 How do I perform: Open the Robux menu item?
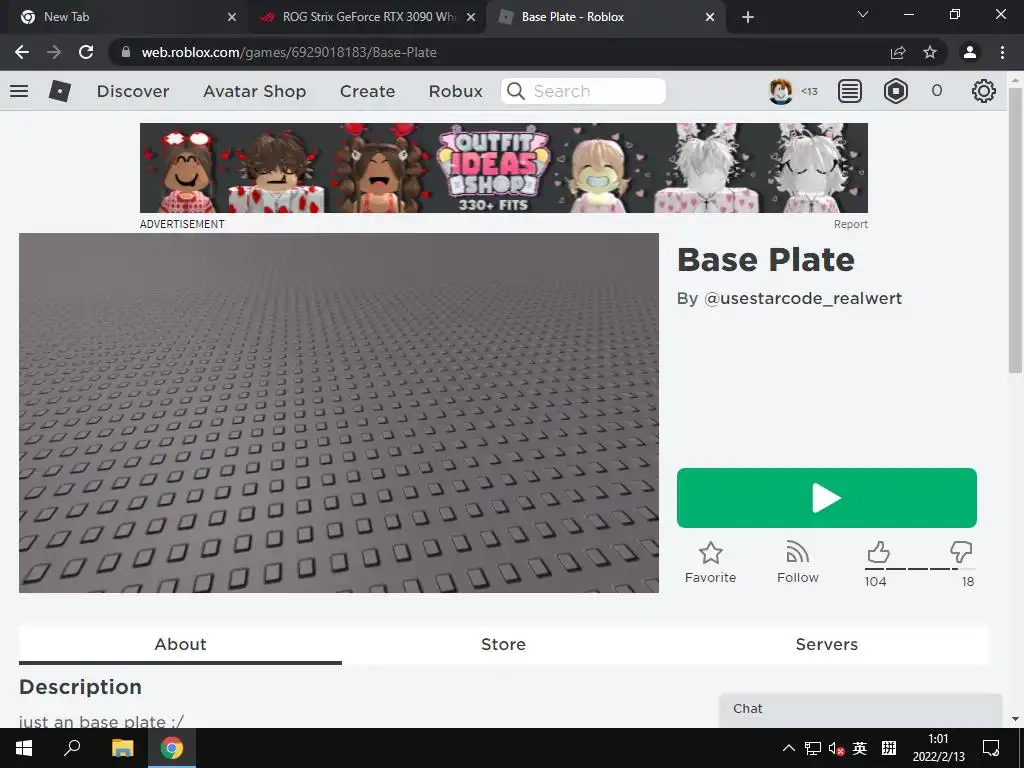click(456, 91)
